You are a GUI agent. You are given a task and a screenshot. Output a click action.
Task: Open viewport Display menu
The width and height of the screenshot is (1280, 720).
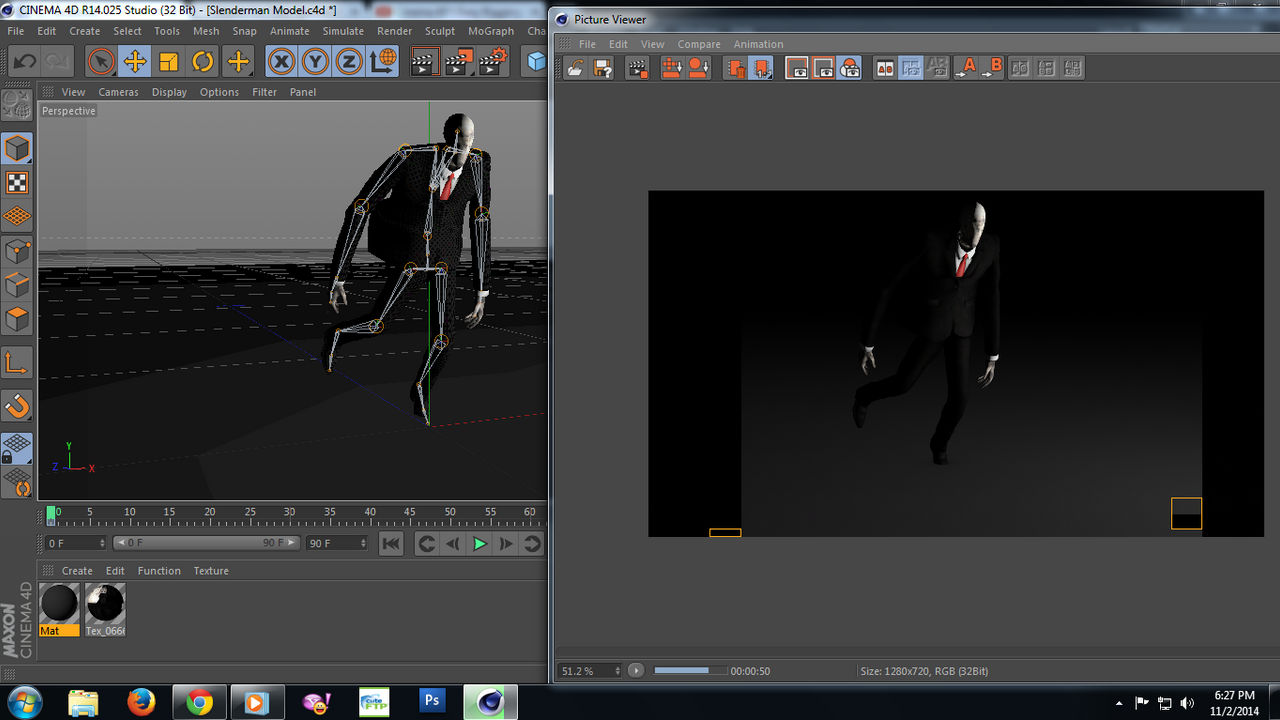coord(169,92)
